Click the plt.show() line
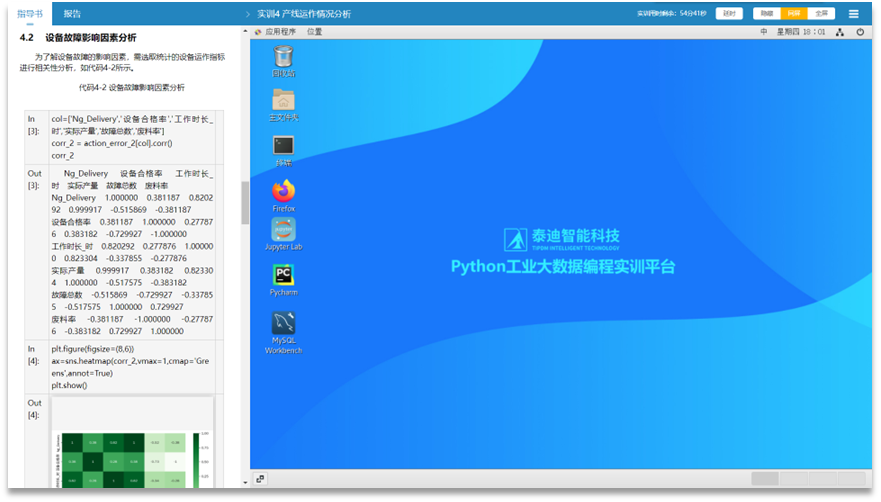This screenshot has width=881, height=502. tap(69, 386)
